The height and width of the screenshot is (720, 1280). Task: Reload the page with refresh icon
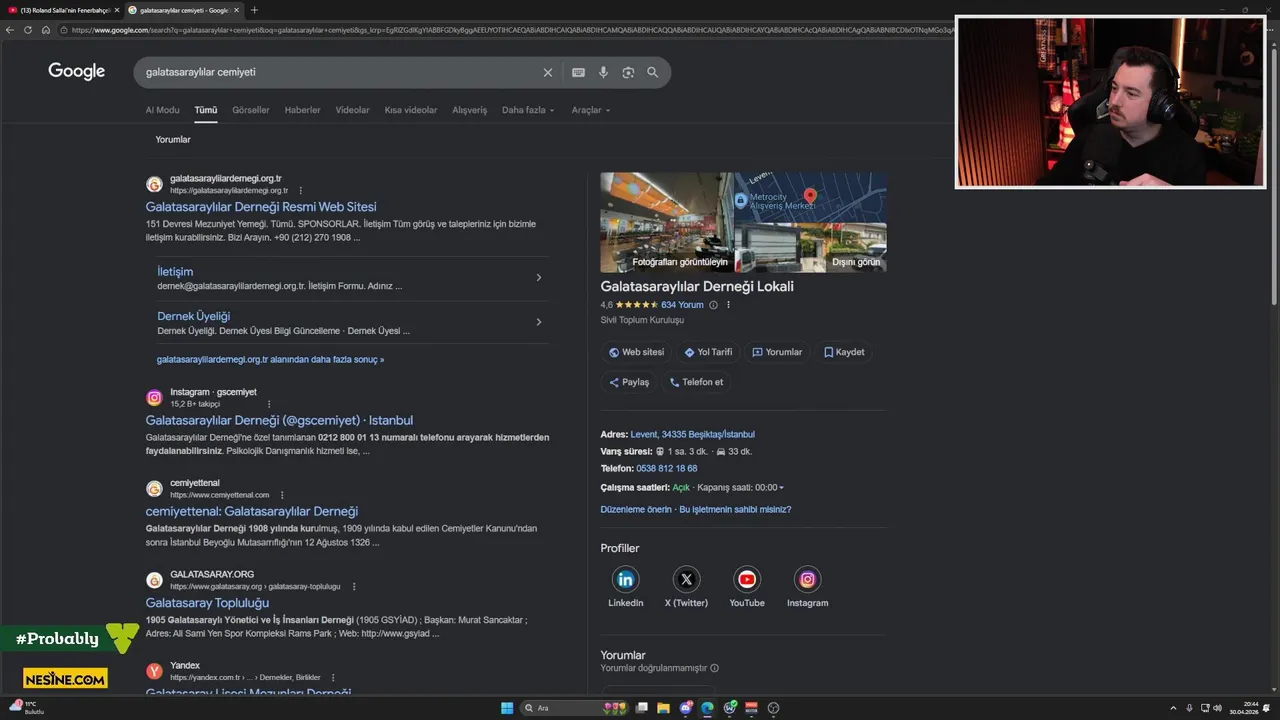[28, 30]
